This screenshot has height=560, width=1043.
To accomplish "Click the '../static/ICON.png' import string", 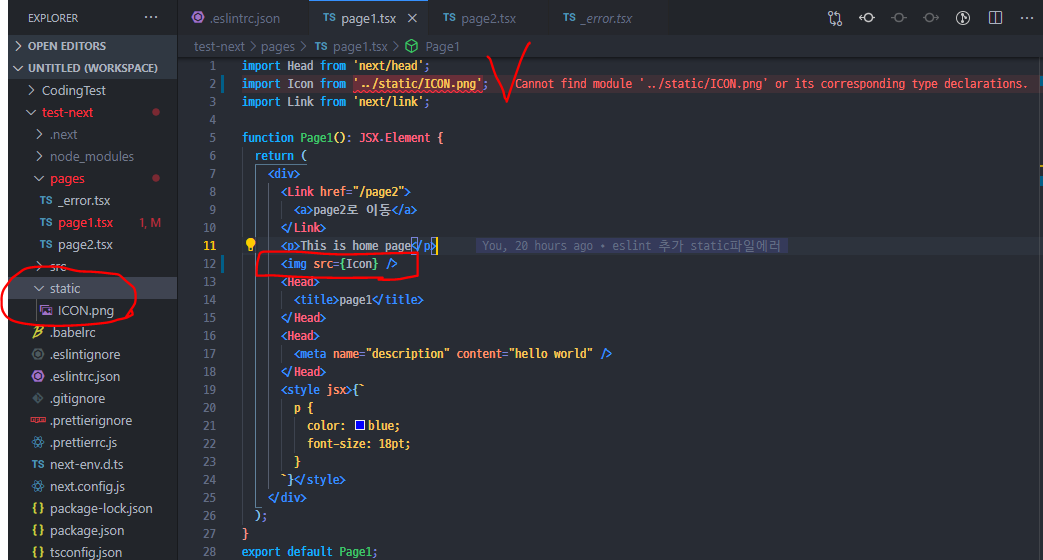I will [x=417, y=83].
